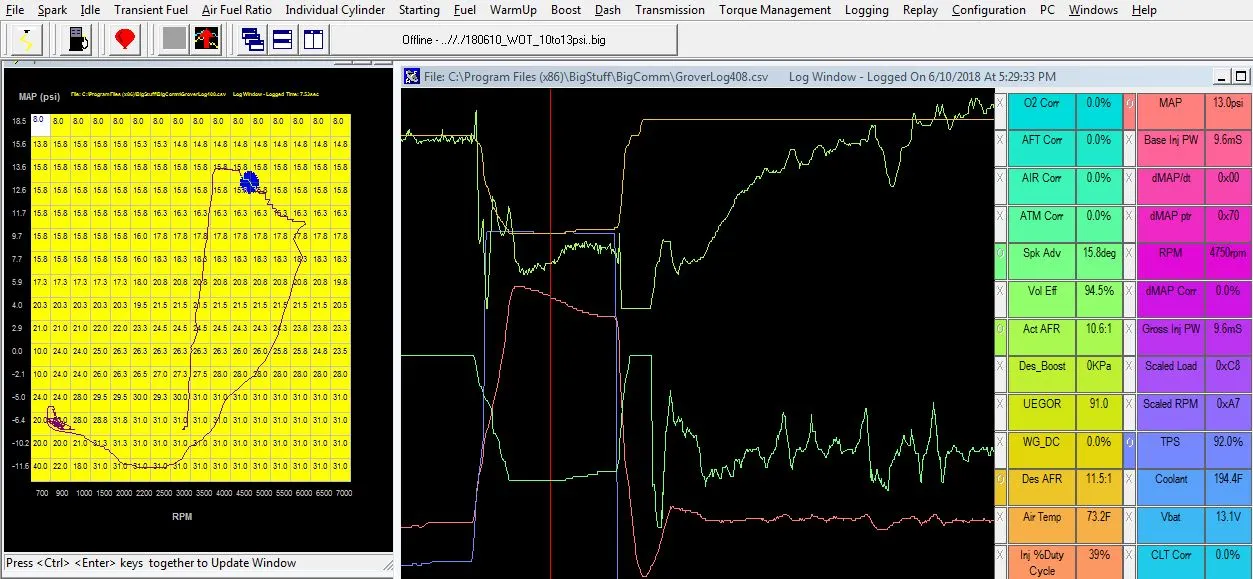The height and width of the screenshot is (579, 1253).
Task: Cascade the open windows
Action: click(253, 40)
